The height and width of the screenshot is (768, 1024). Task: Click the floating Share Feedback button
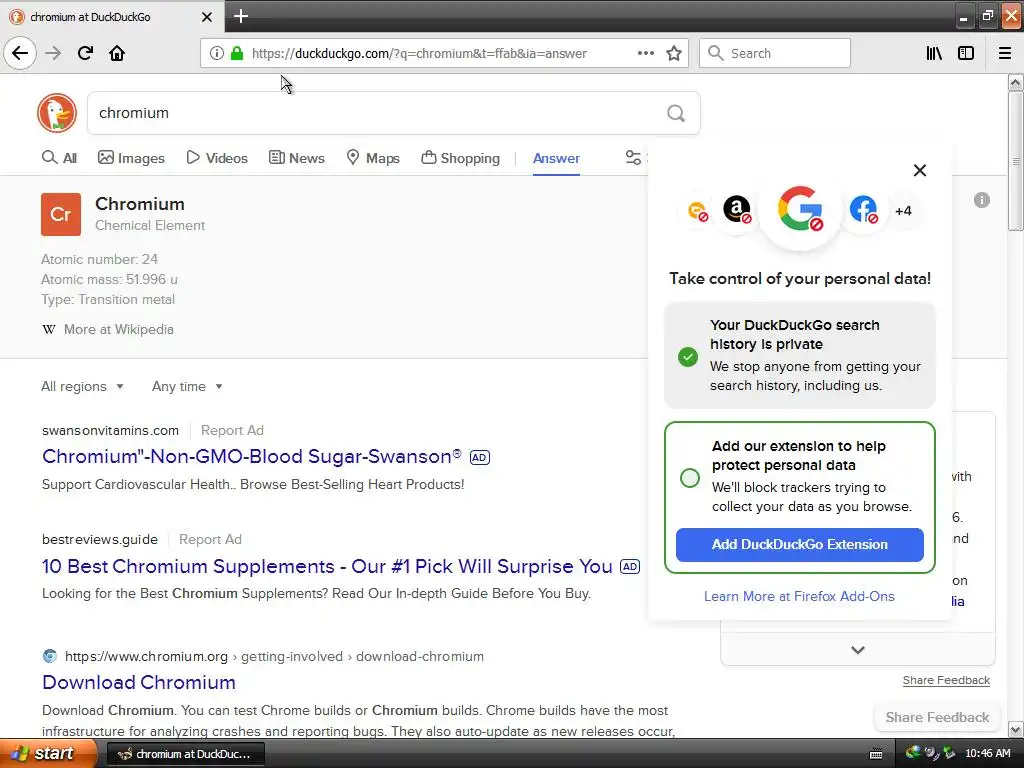point(937,717)
